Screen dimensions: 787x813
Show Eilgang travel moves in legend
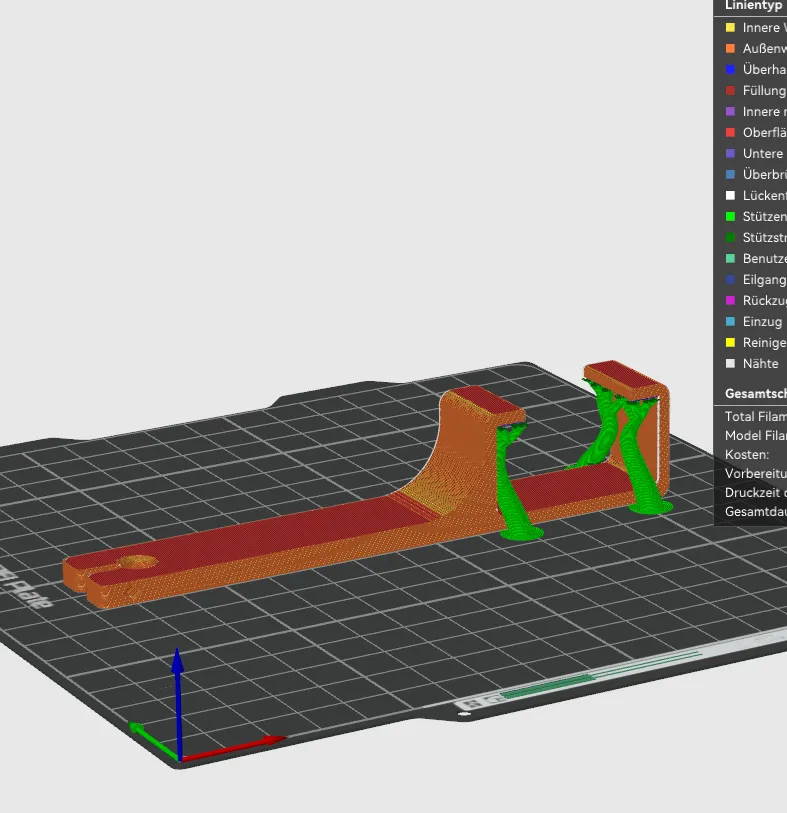pos(762,280)
